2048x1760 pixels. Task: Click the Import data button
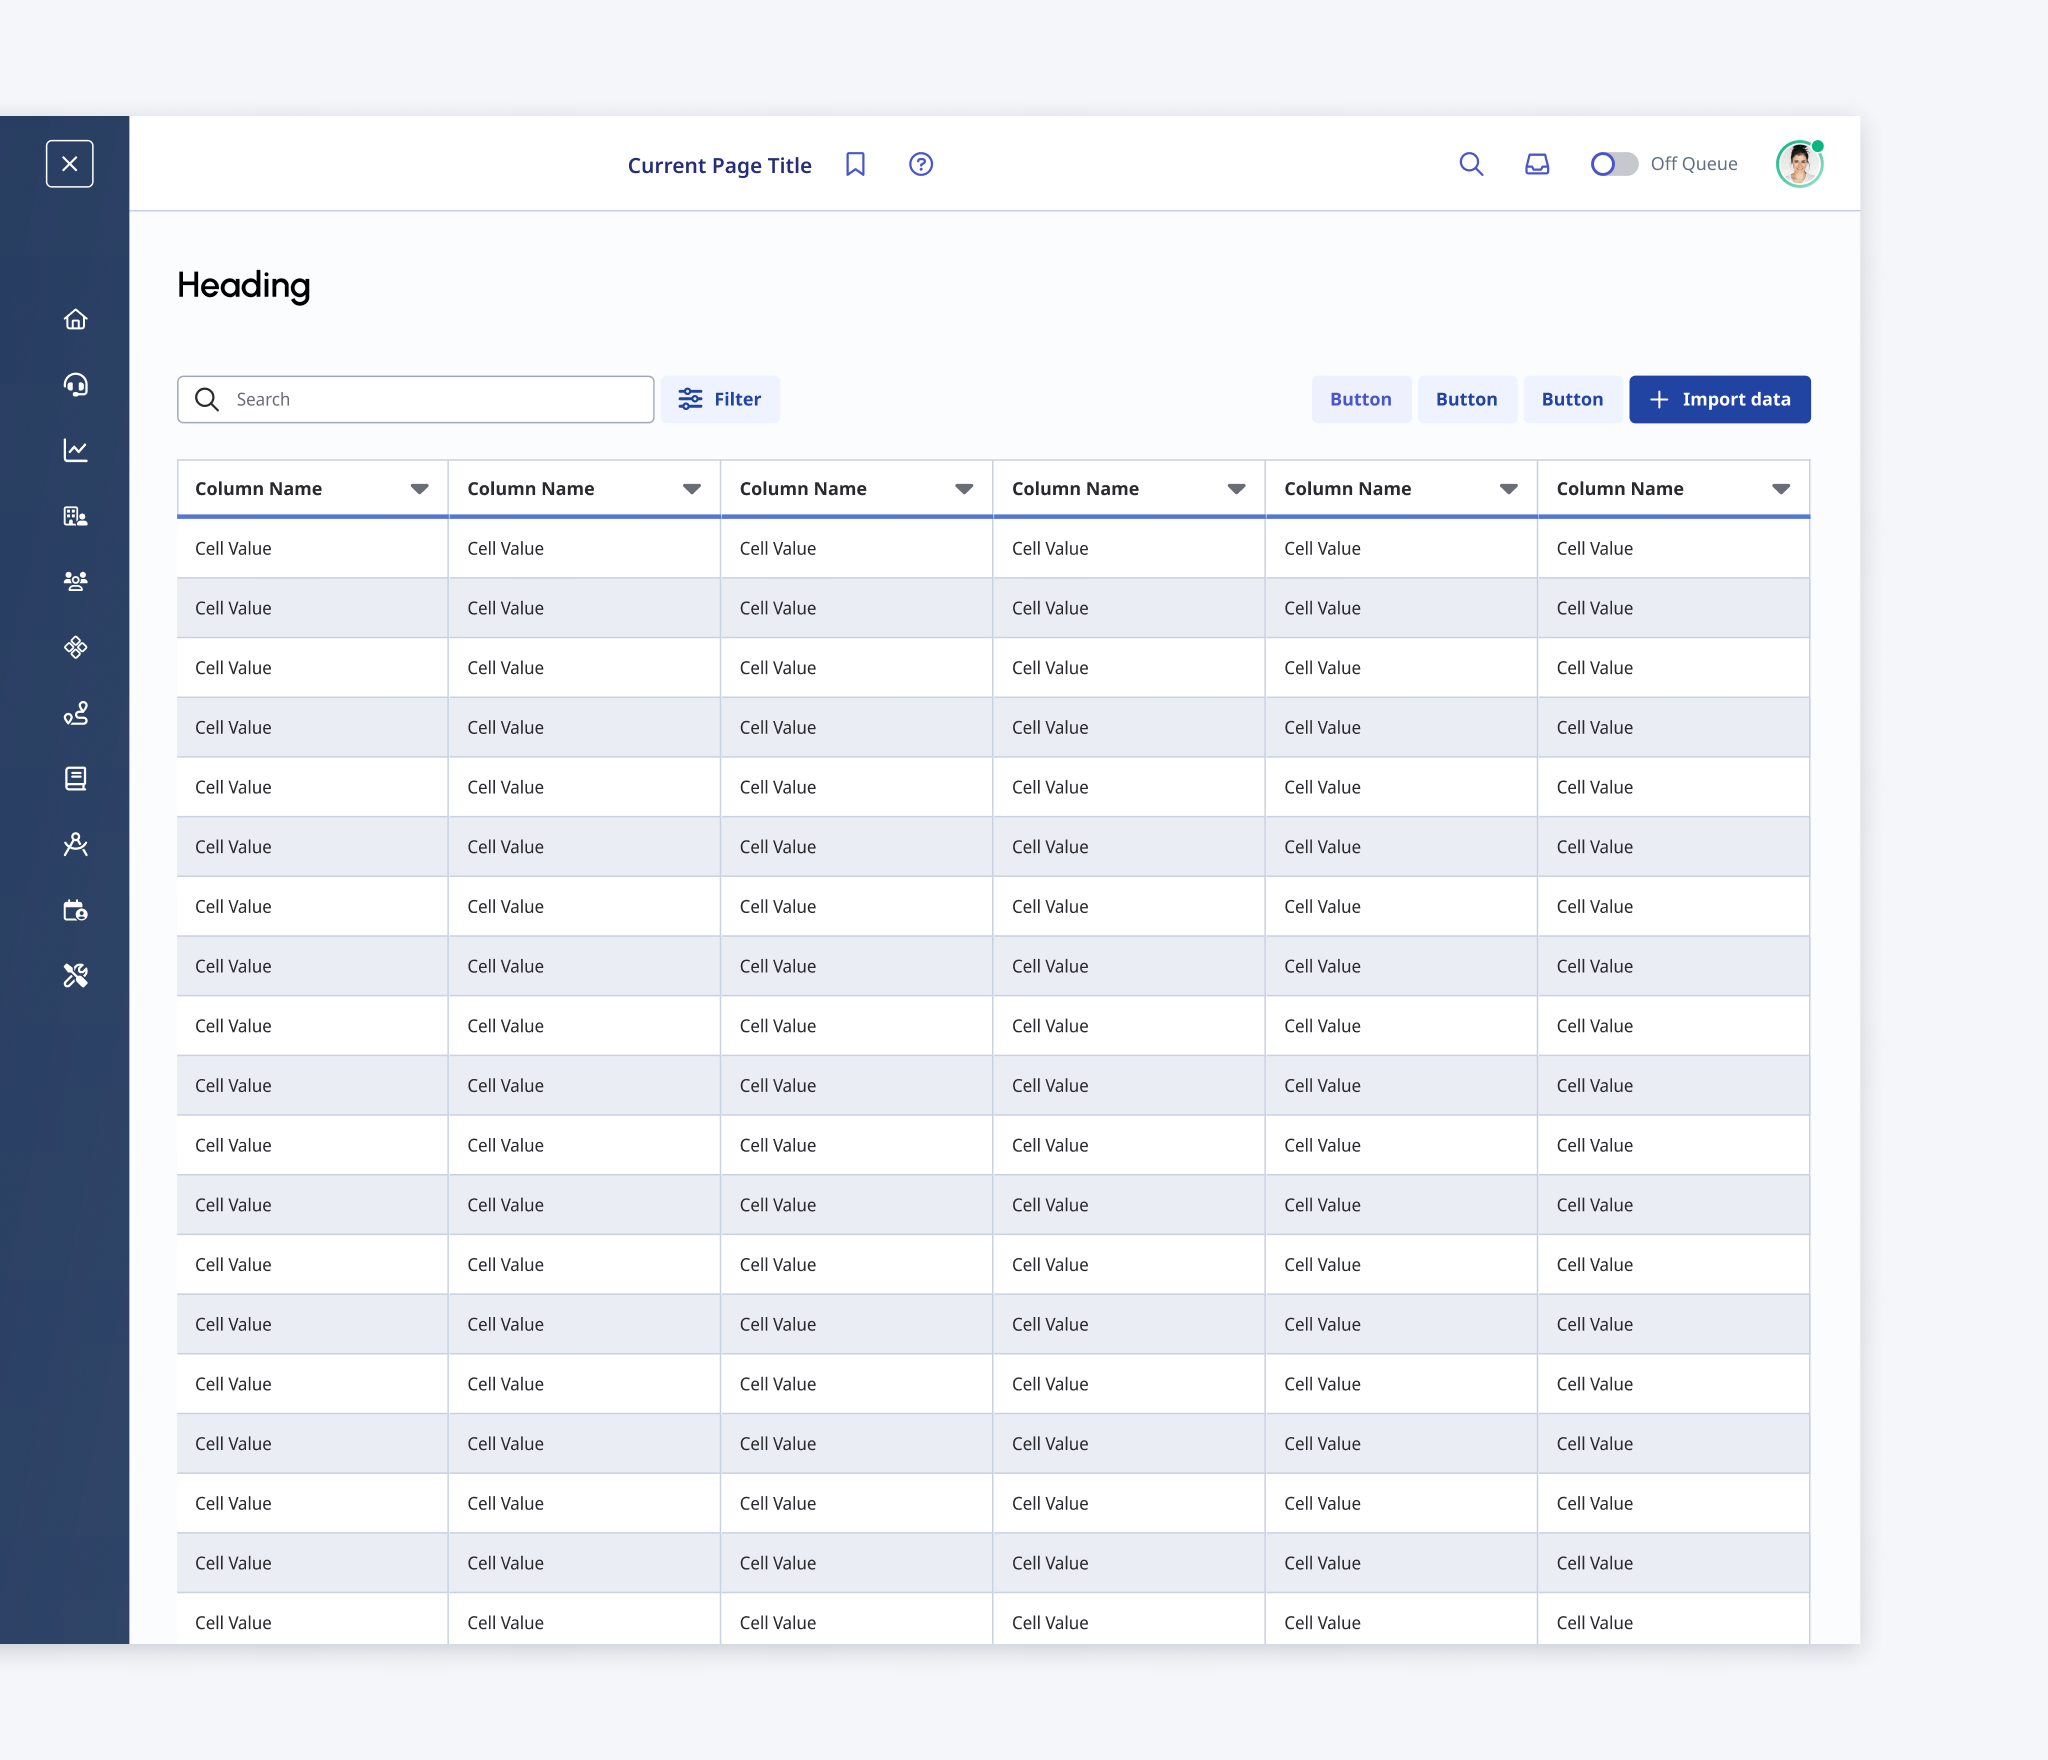pos(1719,399)
